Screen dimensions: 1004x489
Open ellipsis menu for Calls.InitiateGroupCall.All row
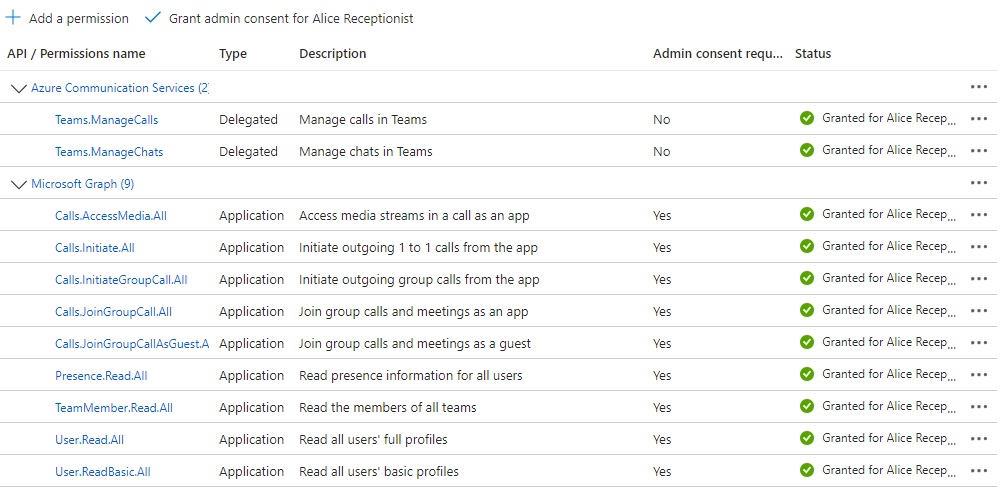click(x=978, y=279)
